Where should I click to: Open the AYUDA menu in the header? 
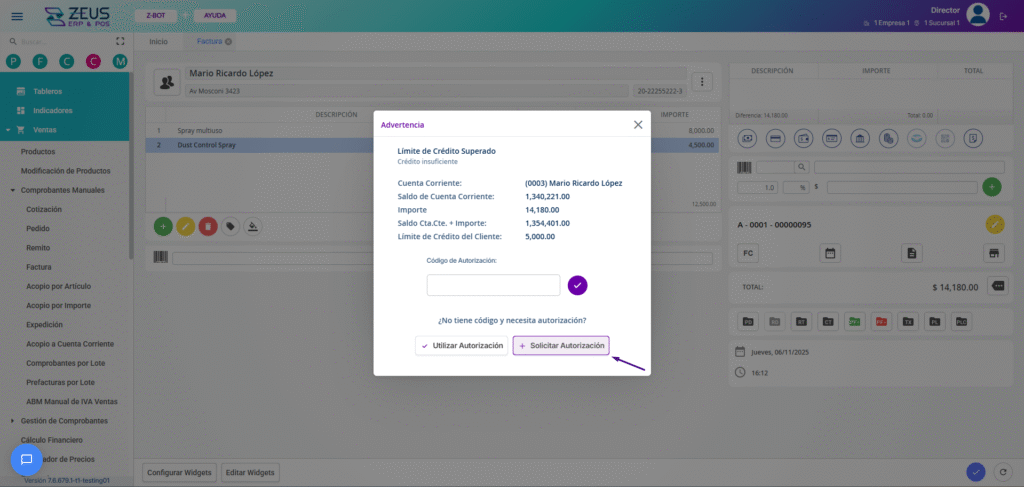coord(214,16)
